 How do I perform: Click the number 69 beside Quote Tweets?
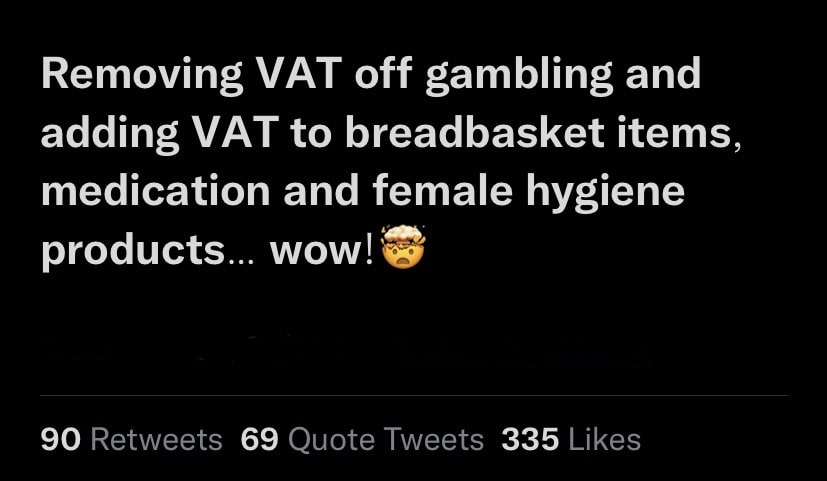pyautogui.click(x=260, y=439)
